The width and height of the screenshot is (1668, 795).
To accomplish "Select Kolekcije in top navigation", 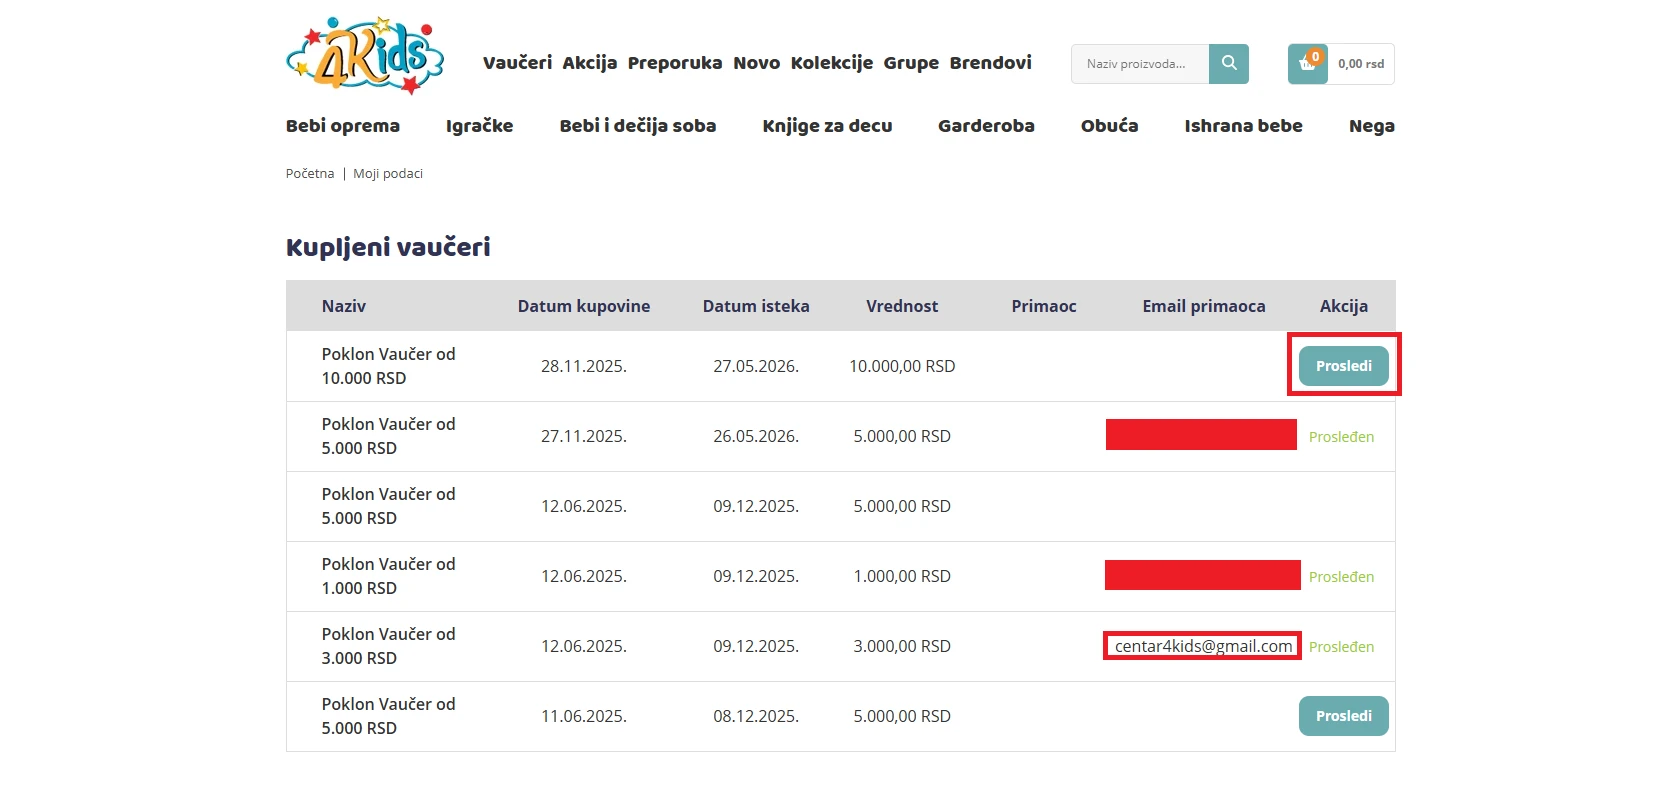I will 831,63.
